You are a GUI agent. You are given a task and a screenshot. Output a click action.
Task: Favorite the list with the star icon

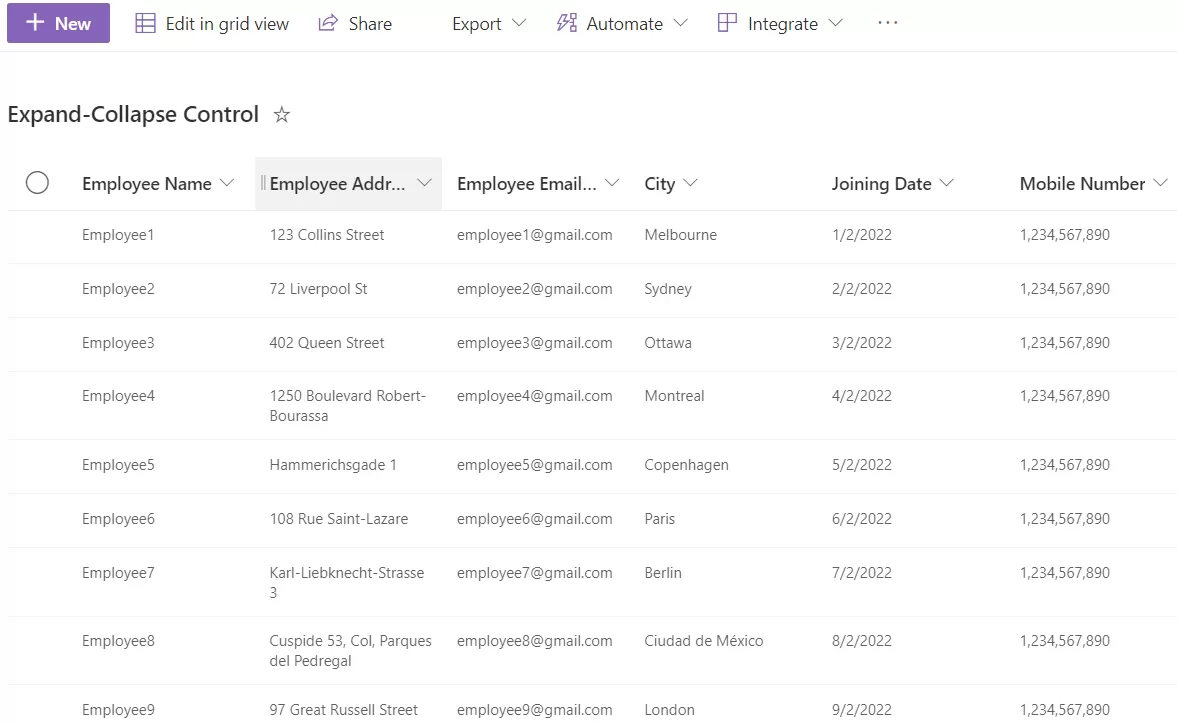click(282, 115)
